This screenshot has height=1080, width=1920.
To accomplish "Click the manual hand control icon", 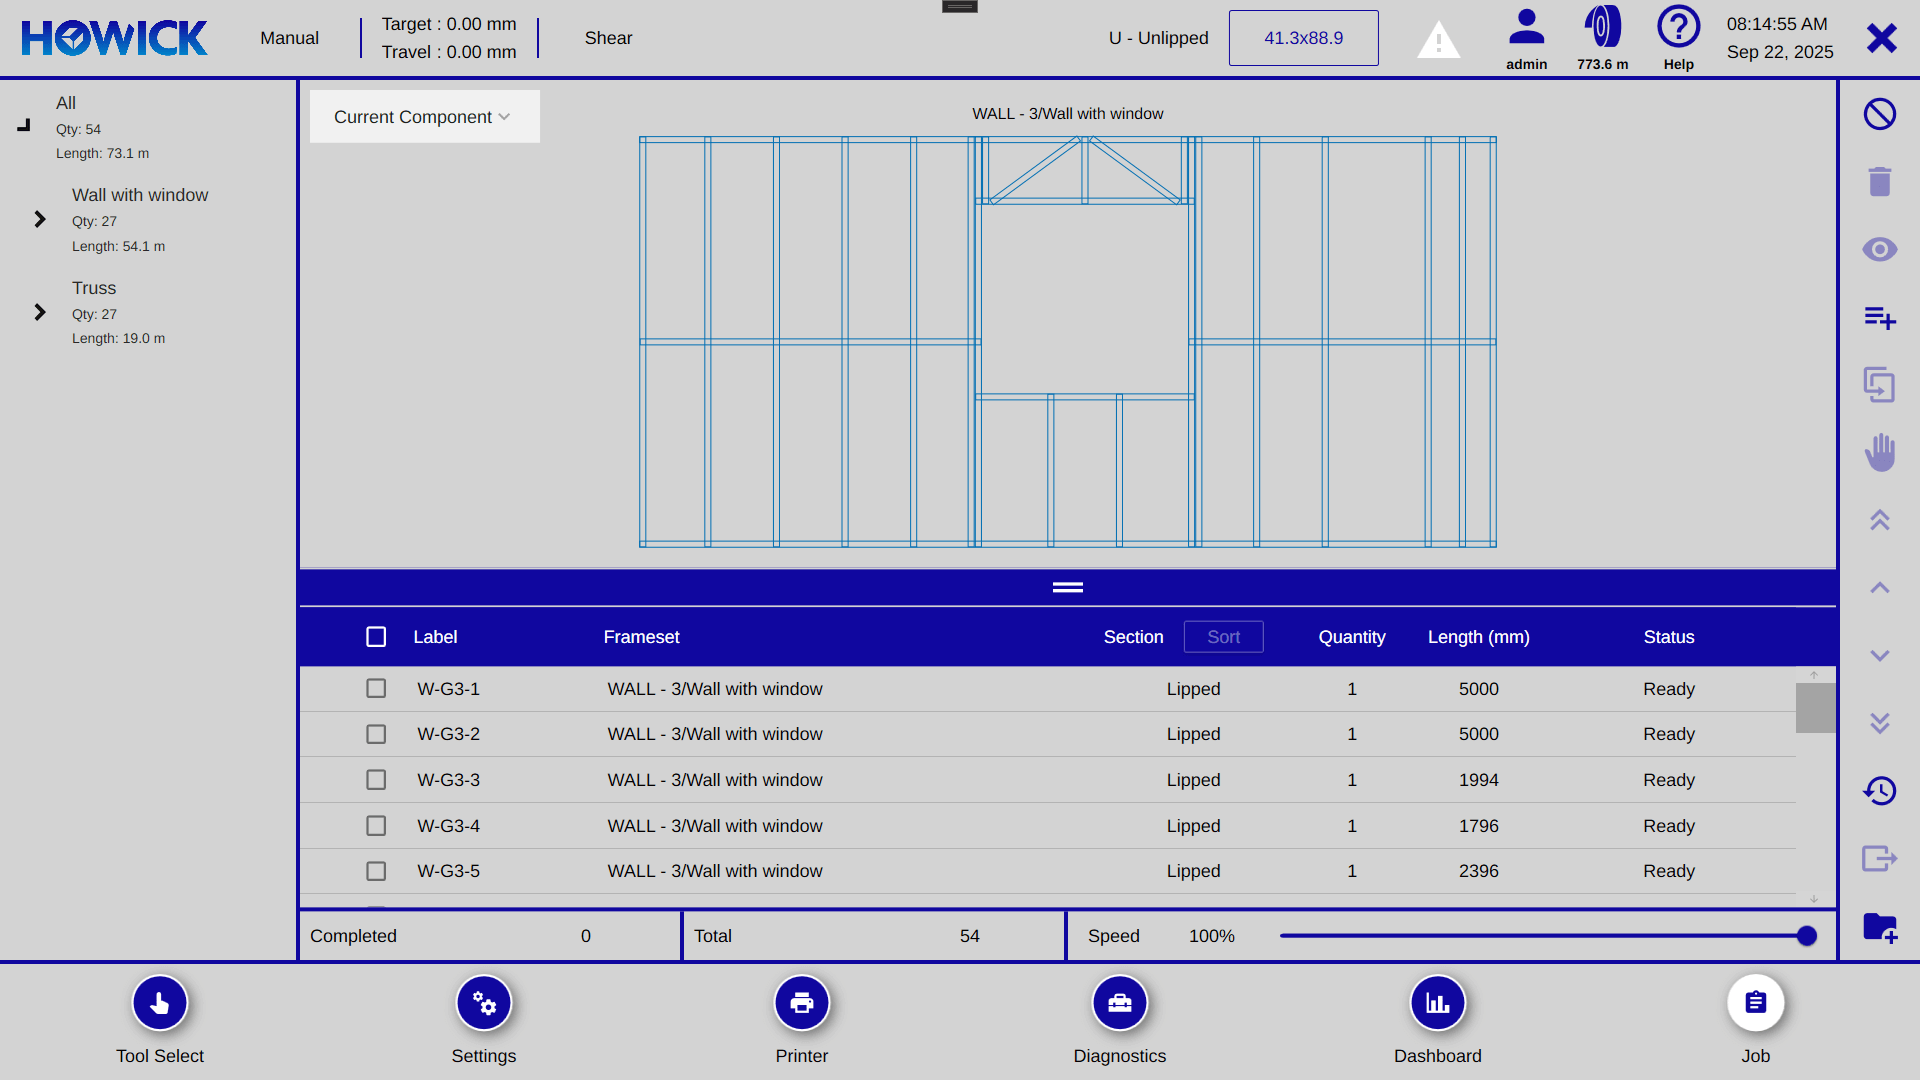I will tap(1880, 452).
